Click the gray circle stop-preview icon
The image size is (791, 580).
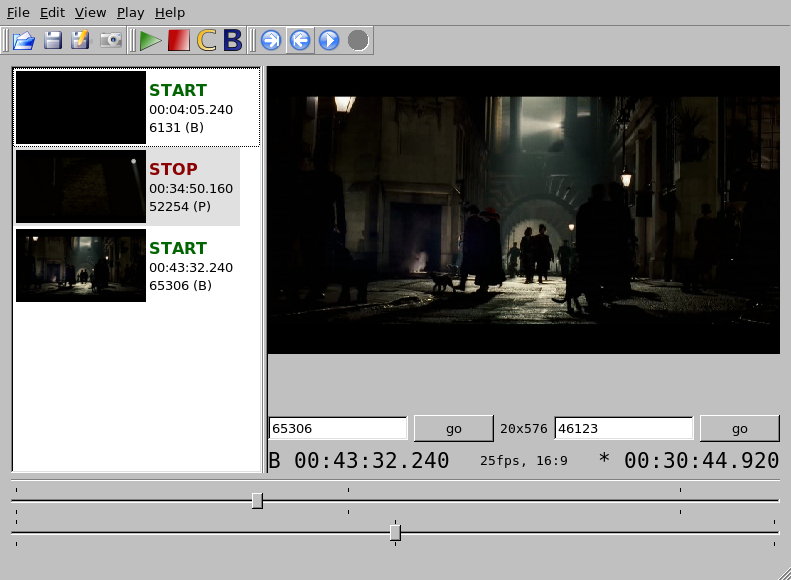click(x=358, y=40)
